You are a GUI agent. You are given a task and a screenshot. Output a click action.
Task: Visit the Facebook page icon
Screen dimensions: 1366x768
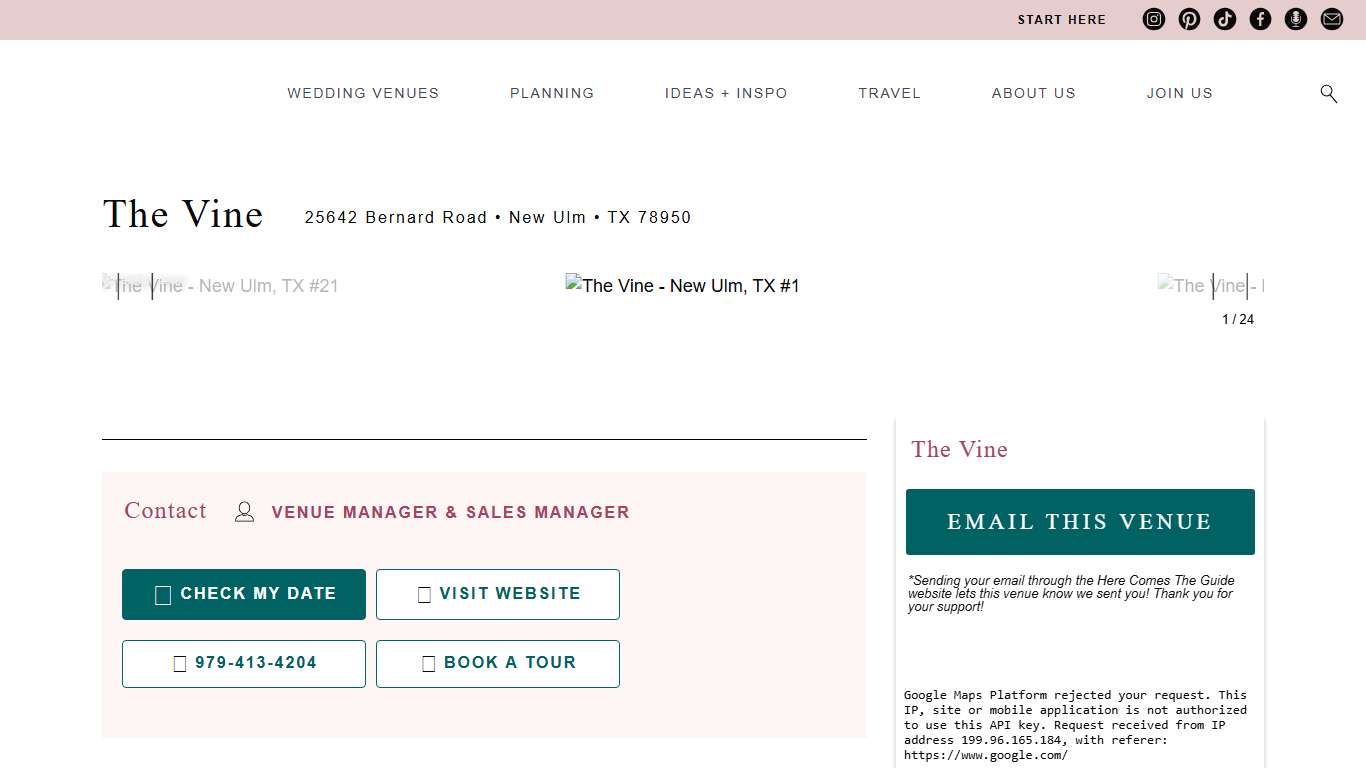coord(1260,19)
